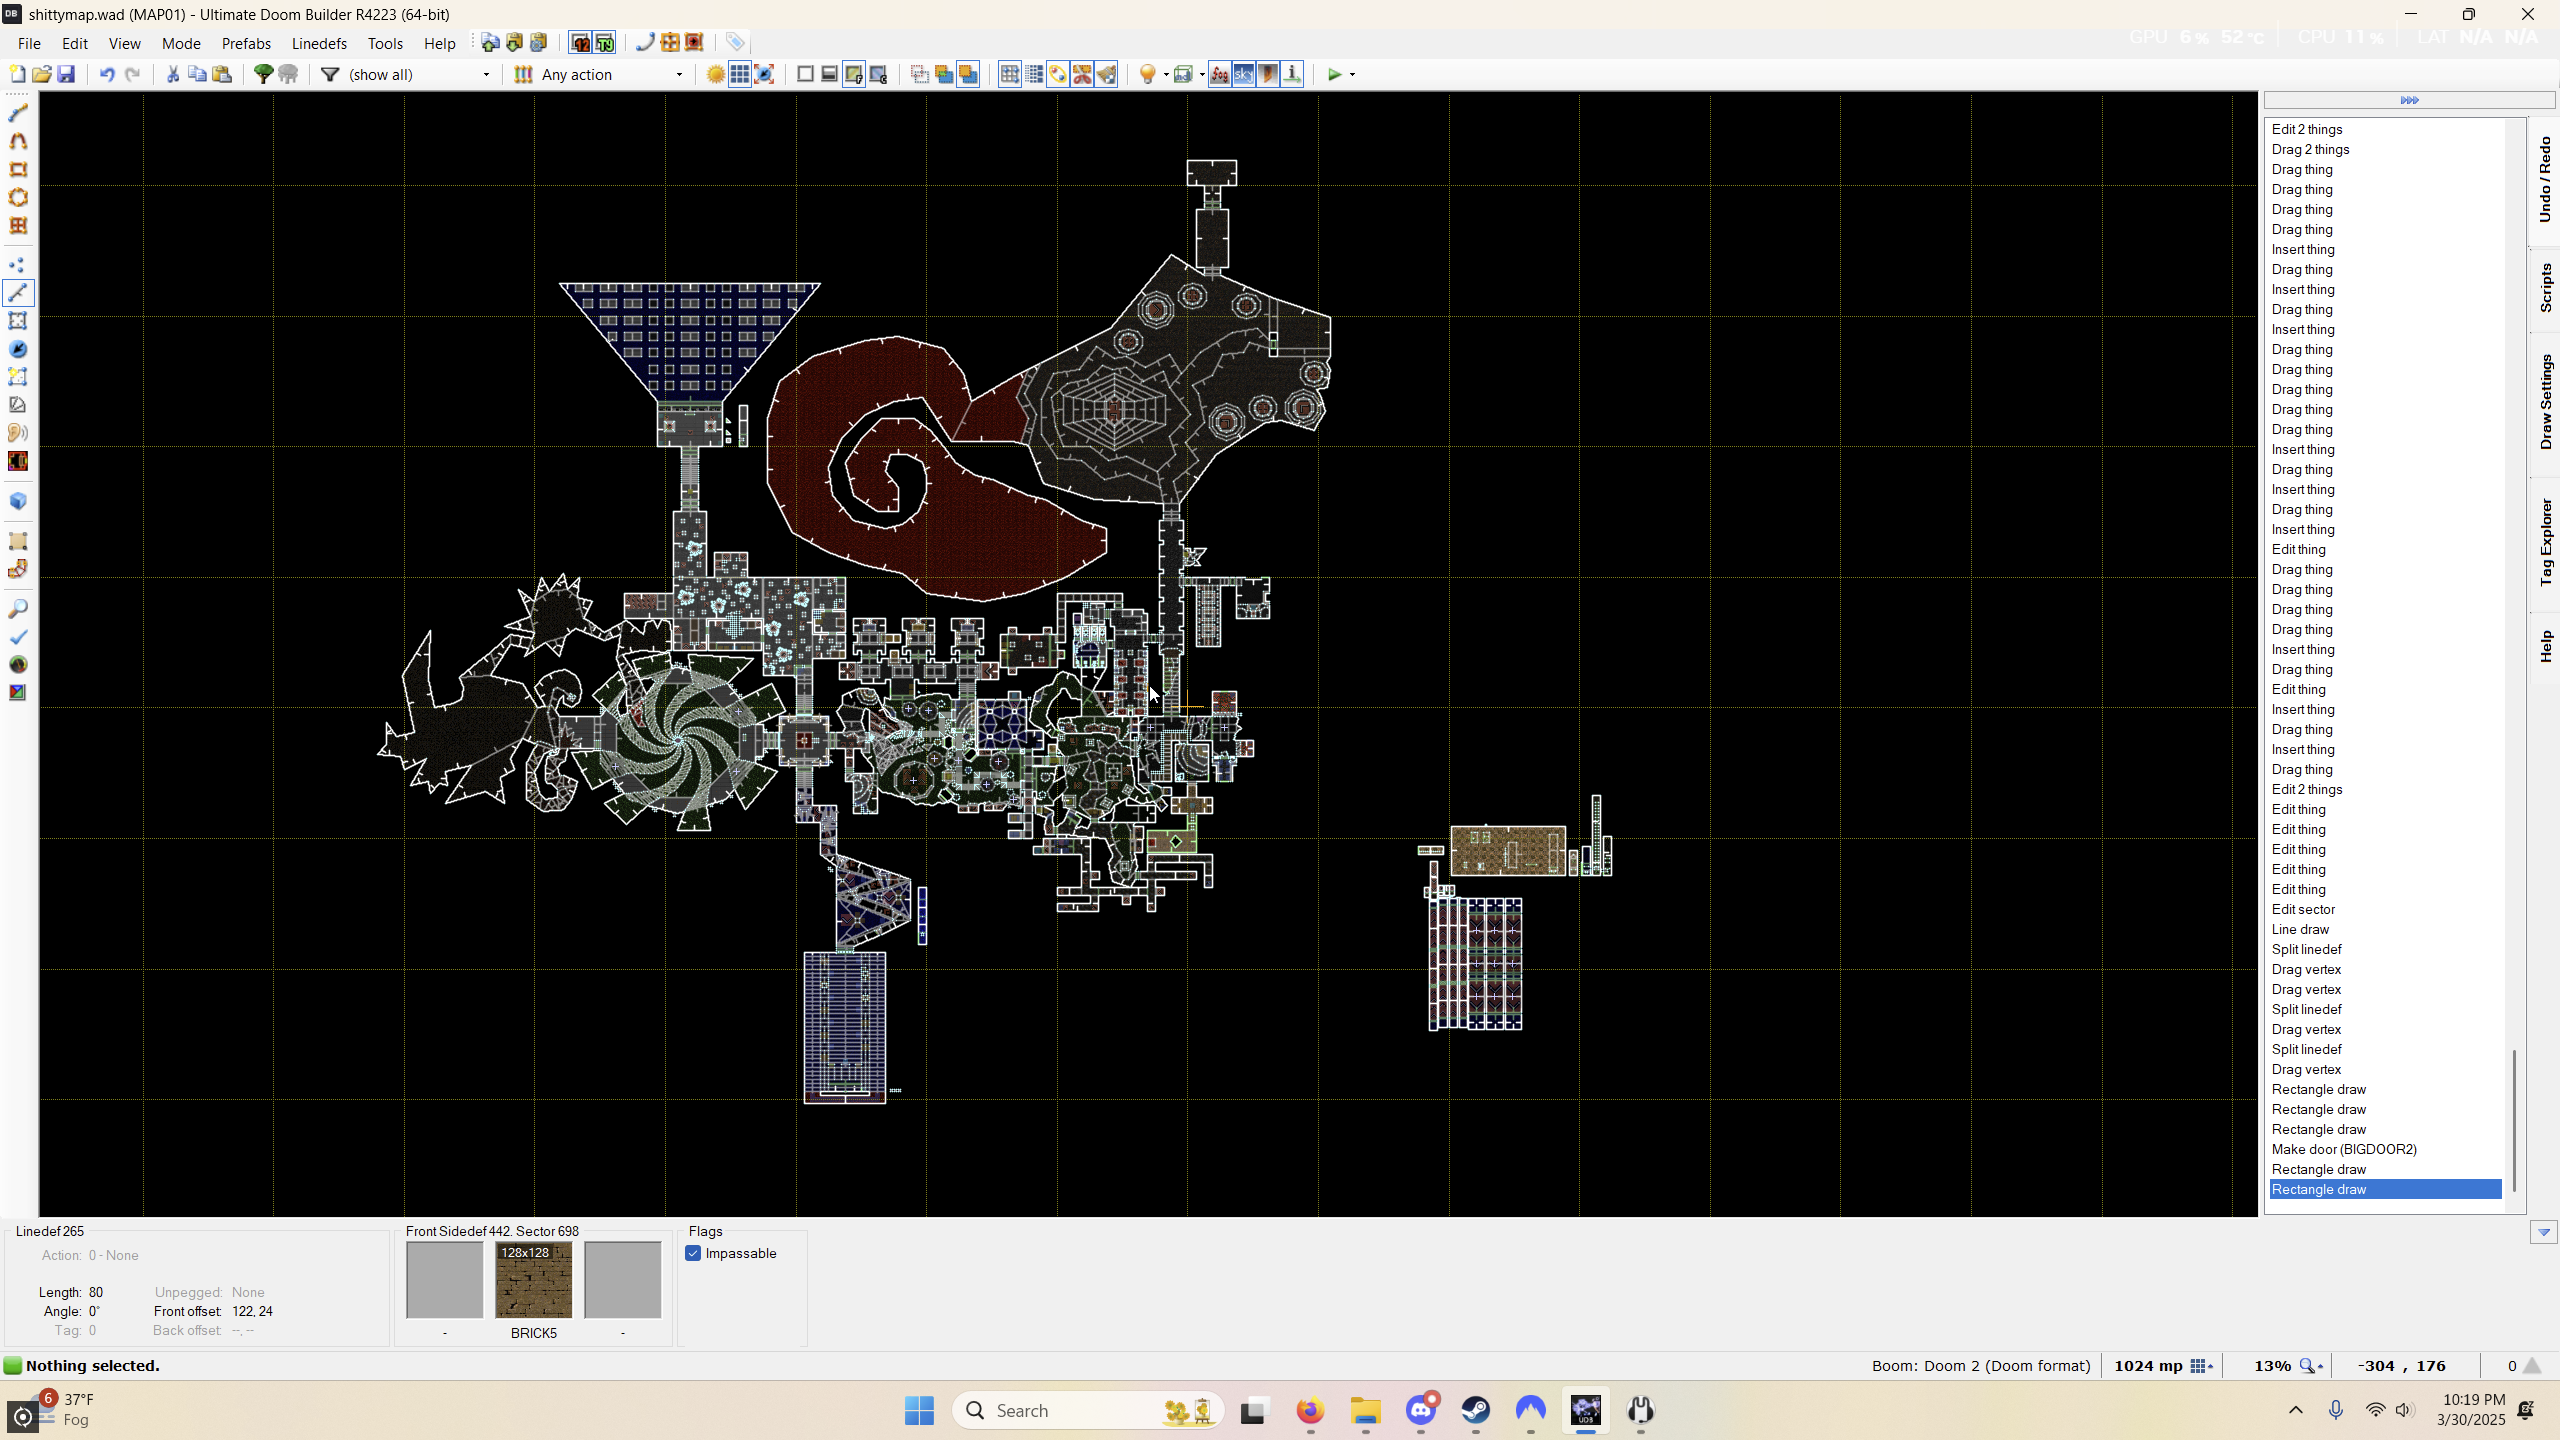The height and width of the screenshot is (1440, 2560).
Task: Click the Undo arrow in toolbar
Action: [106, 74]
